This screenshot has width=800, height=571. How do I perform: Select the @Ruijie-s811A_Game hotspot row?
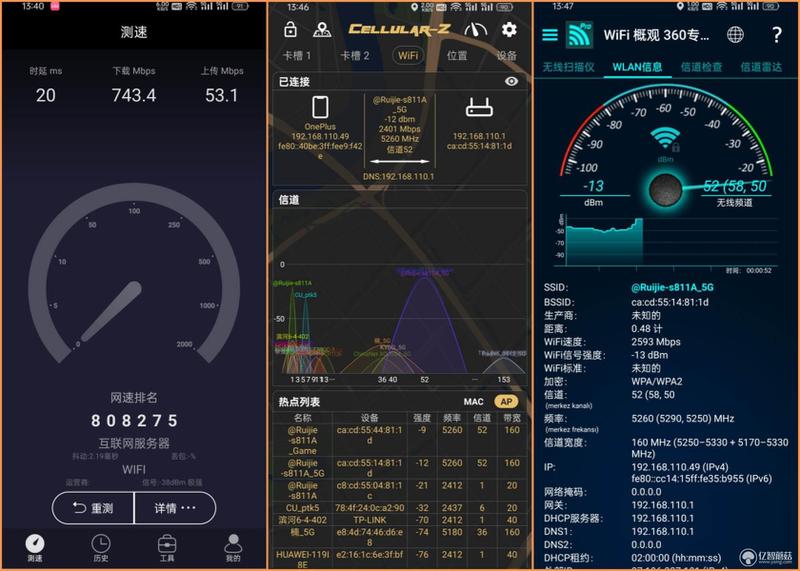coord(401,440)
